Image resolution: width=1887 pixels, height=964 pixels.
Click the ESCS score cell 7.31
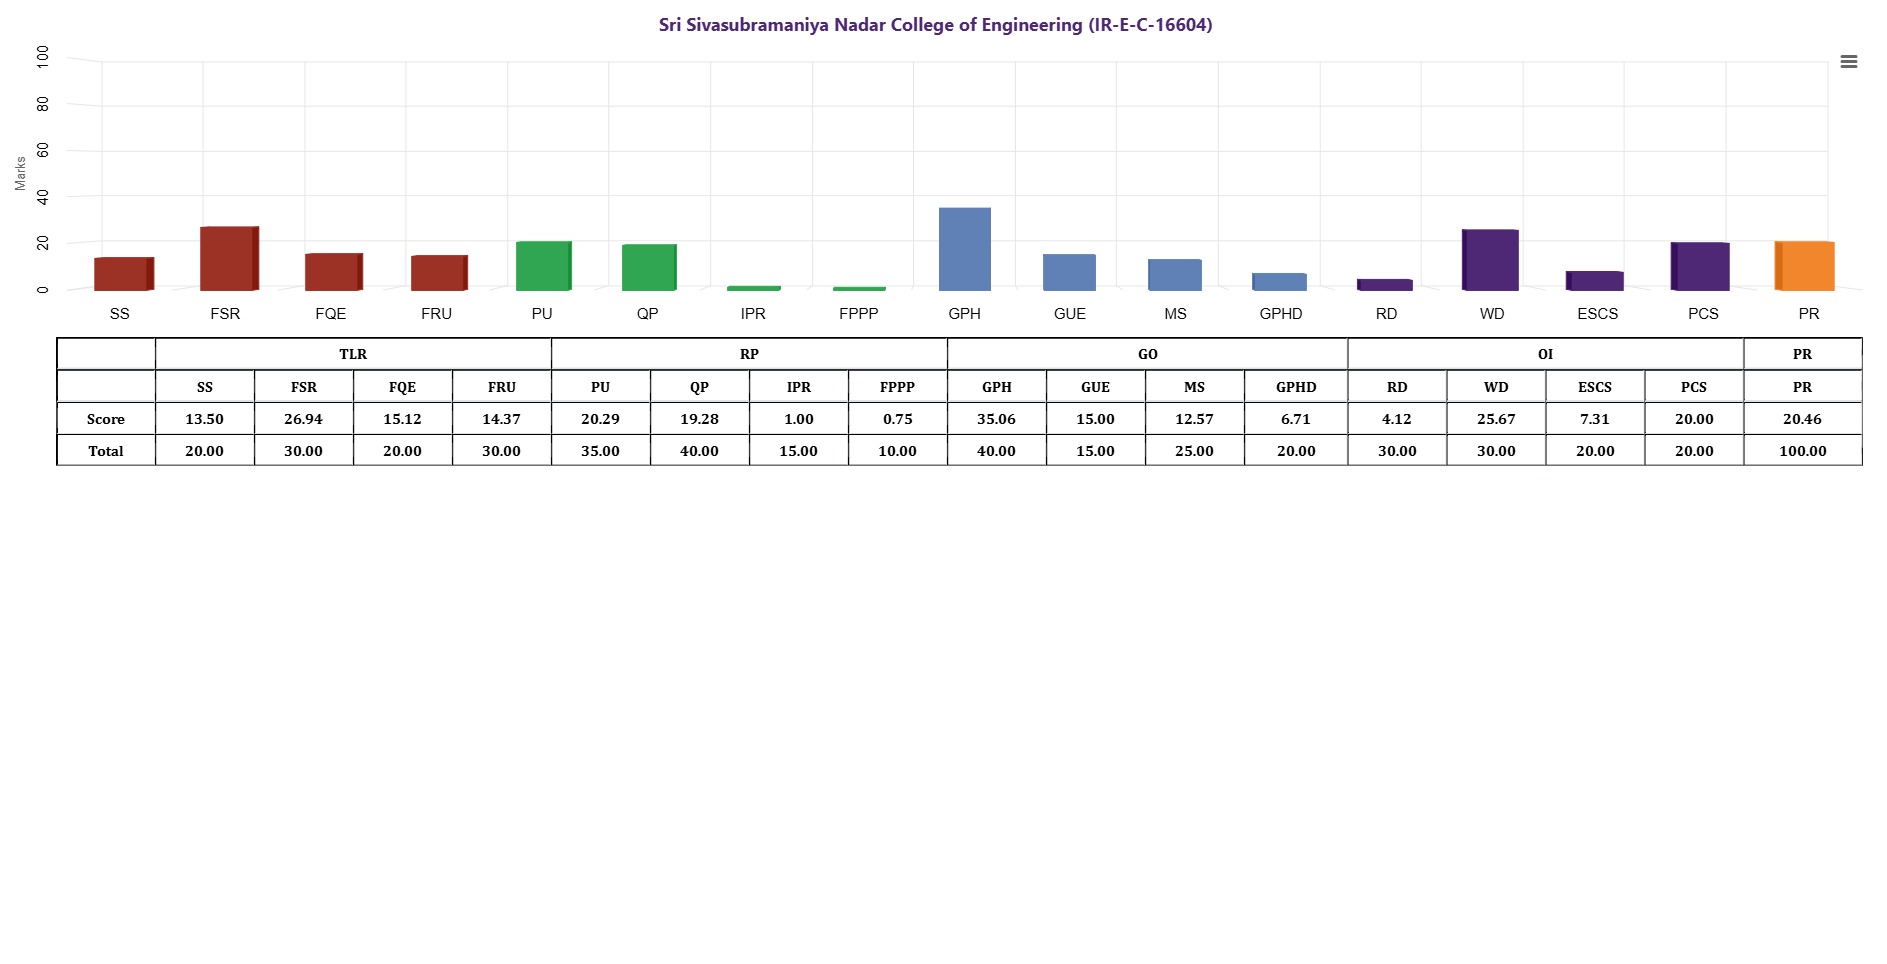[1595, 419]
